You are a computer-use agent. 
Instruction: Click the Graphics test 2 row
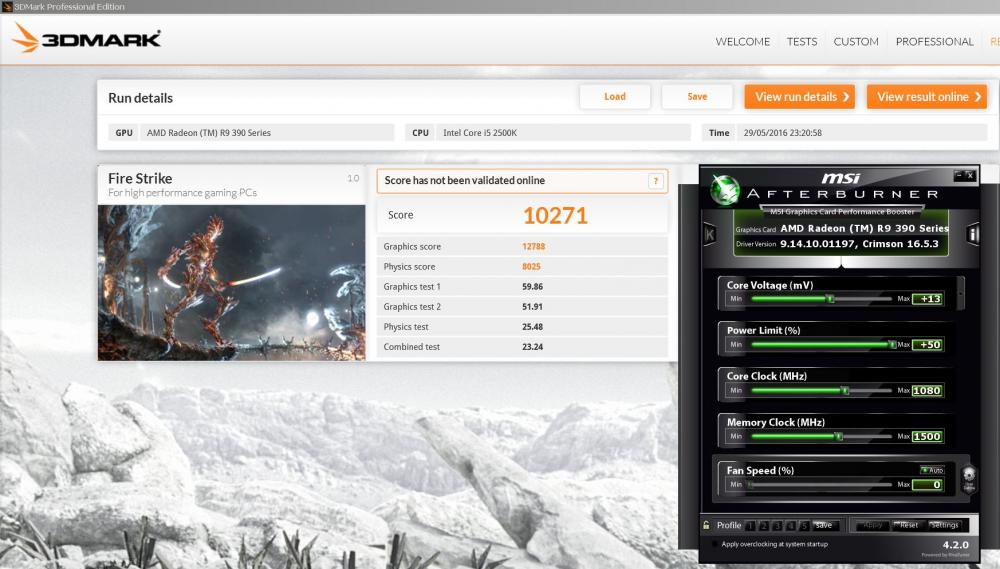coord(522,307)
